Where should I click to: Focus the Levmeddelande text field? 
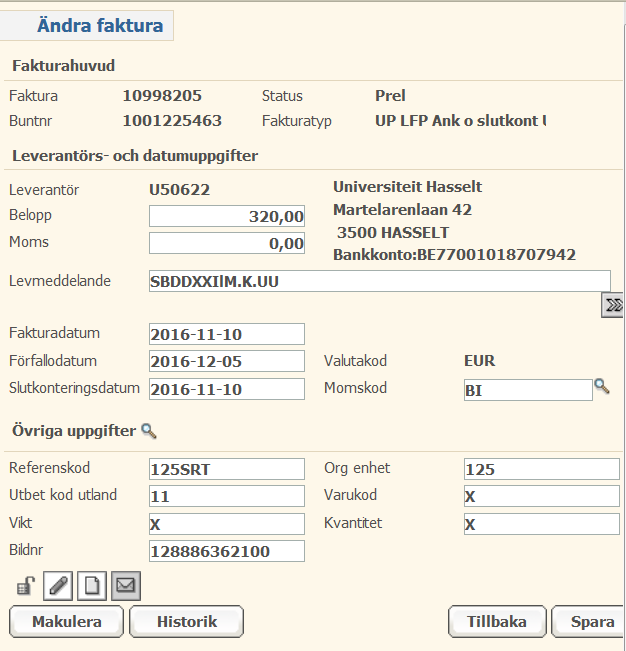click(380, 281)
